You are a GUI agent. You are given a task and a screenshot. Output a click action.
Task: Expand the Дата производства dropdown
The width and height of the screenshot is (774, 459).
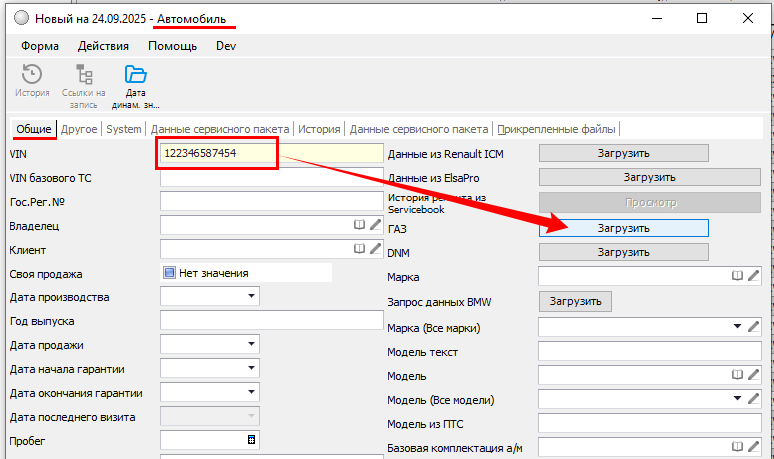pyautogui.click(x=248, y=297)
